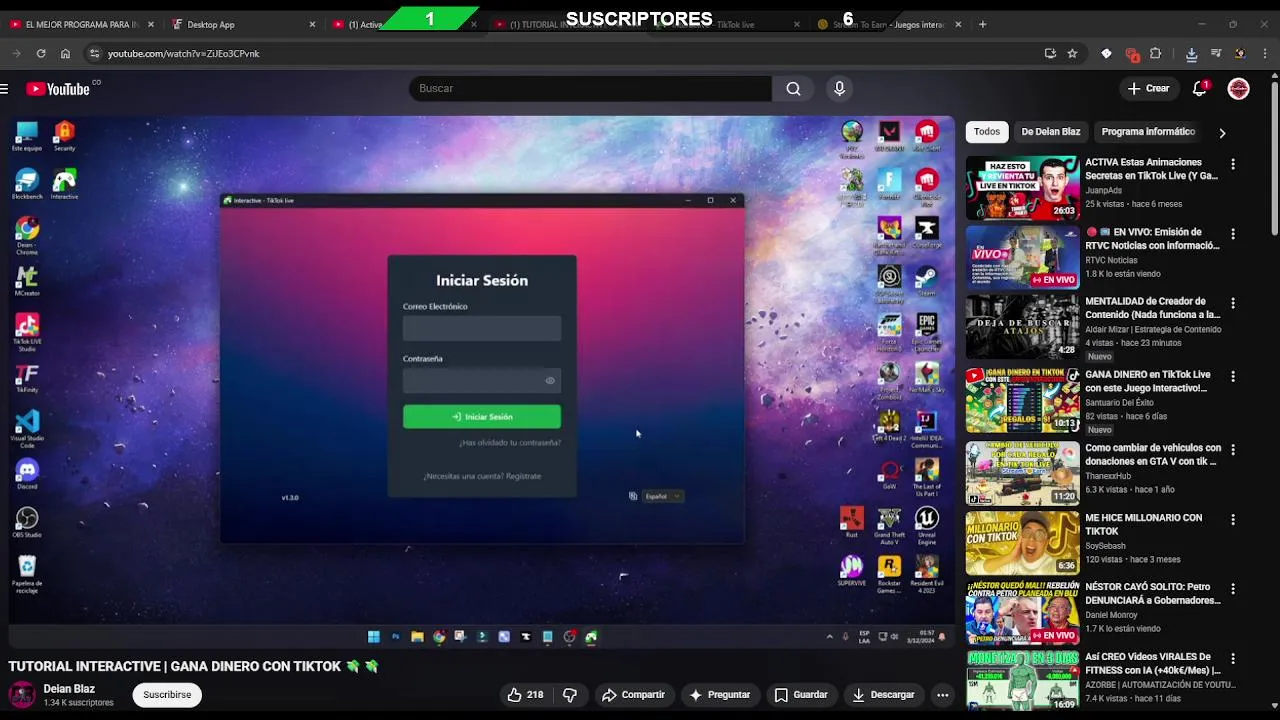Open more actions menu under the video

(942, 694)
